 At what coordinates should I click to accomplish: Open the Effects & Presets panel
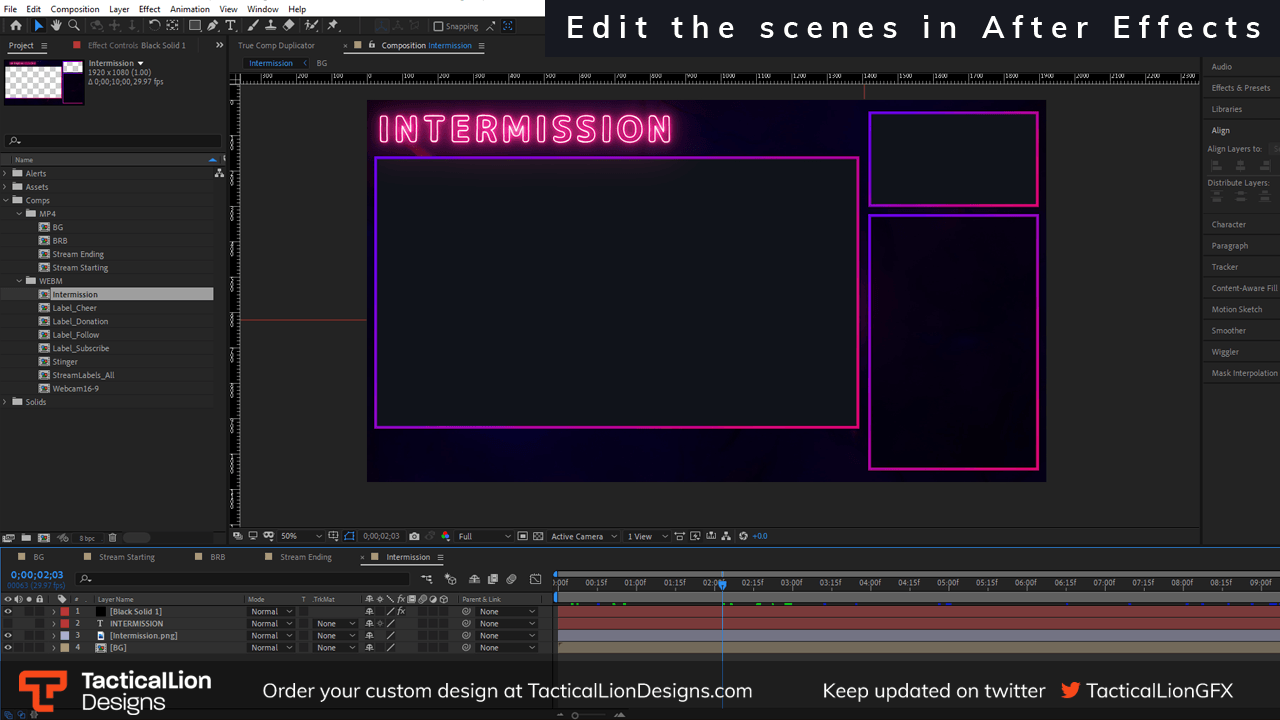[x=1241, y=88]
